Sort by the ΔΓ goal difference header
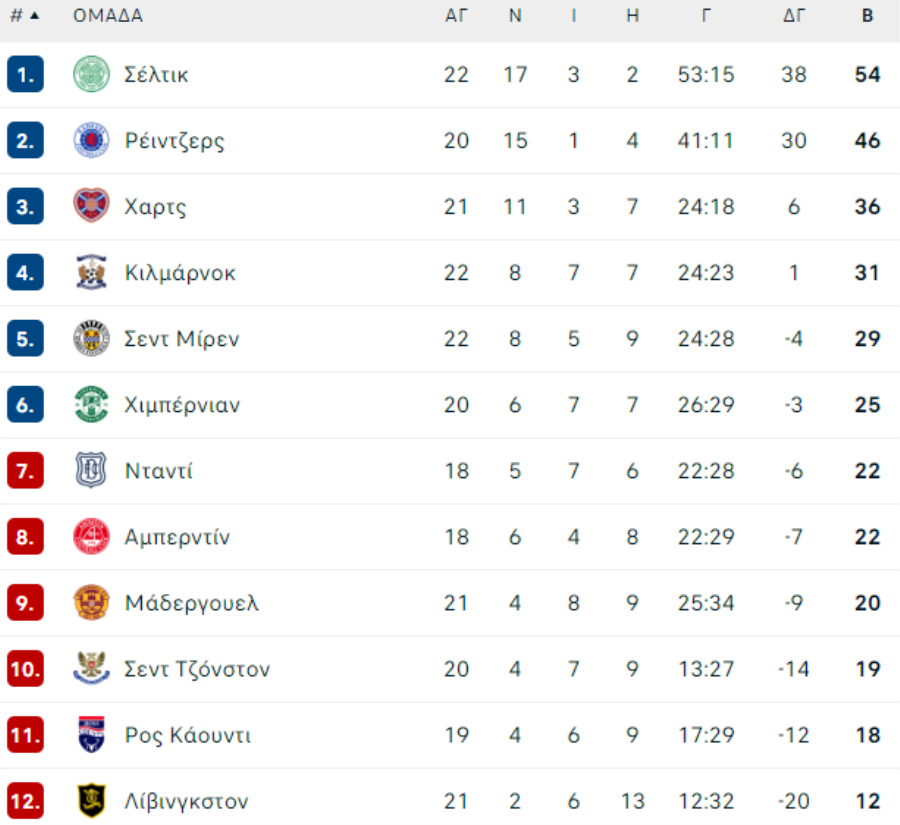The height and width of the screenshot is (825, 900). coord(794,16)
